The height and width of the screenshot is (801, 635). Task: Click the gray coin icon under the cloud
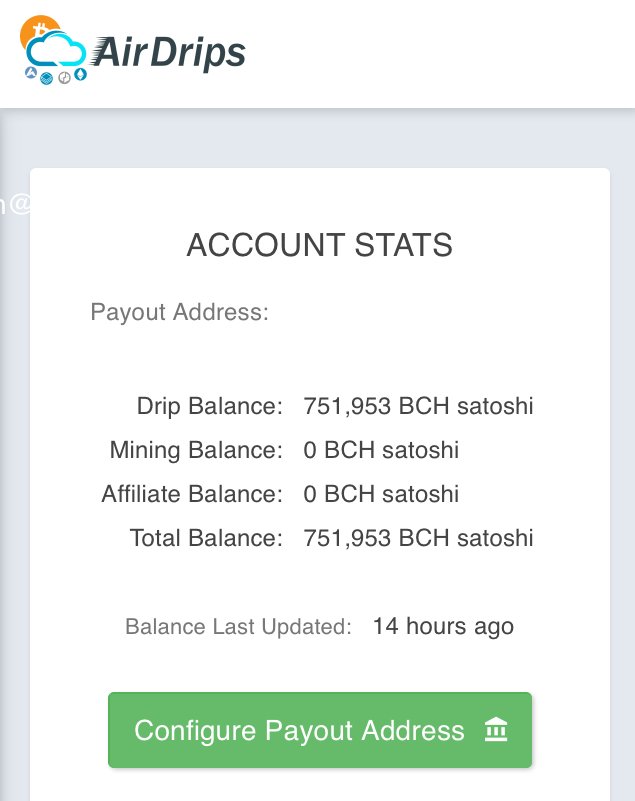(64, 78)
